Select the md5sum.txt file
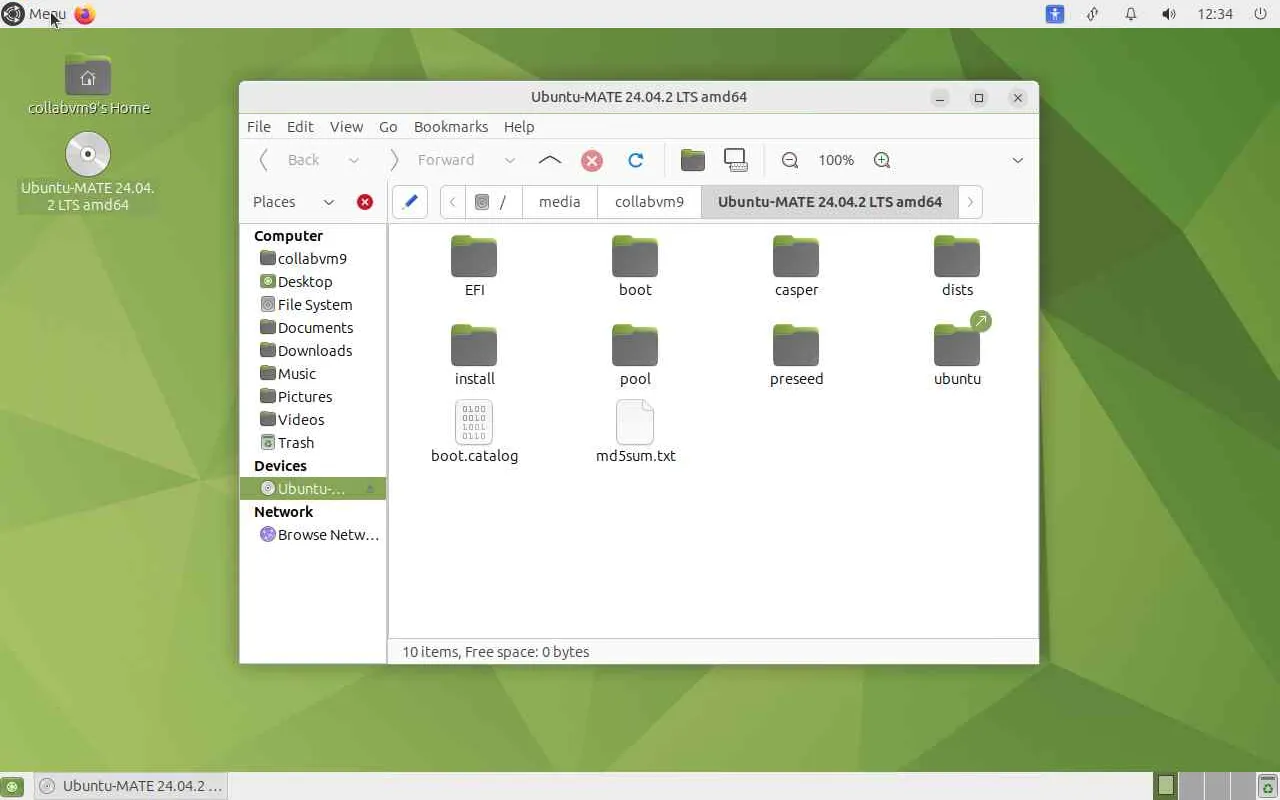Image resolution: width=1280 pixels, height=800 pixels. pos(635,432)
